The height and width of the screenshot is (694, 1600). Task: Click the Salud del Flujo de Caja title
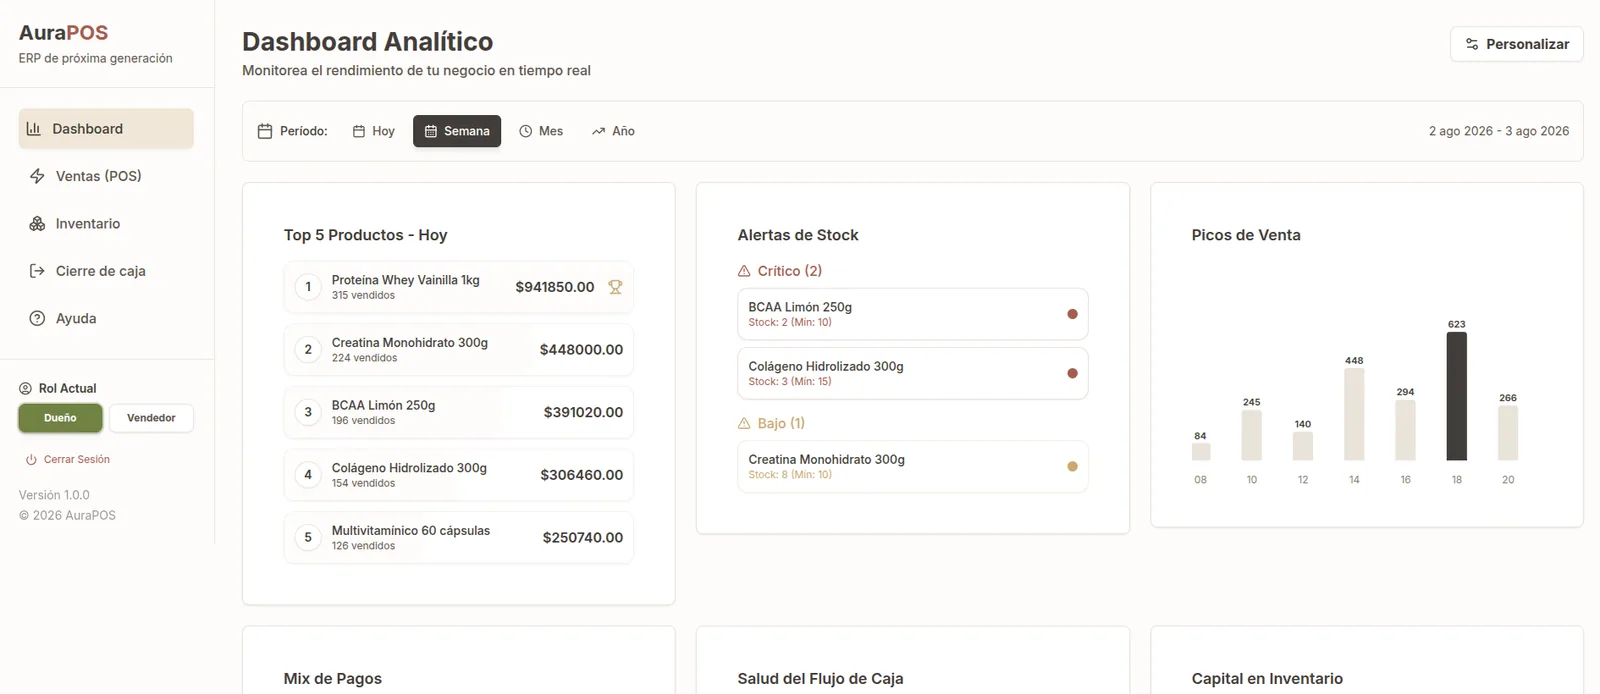point(820,679)
